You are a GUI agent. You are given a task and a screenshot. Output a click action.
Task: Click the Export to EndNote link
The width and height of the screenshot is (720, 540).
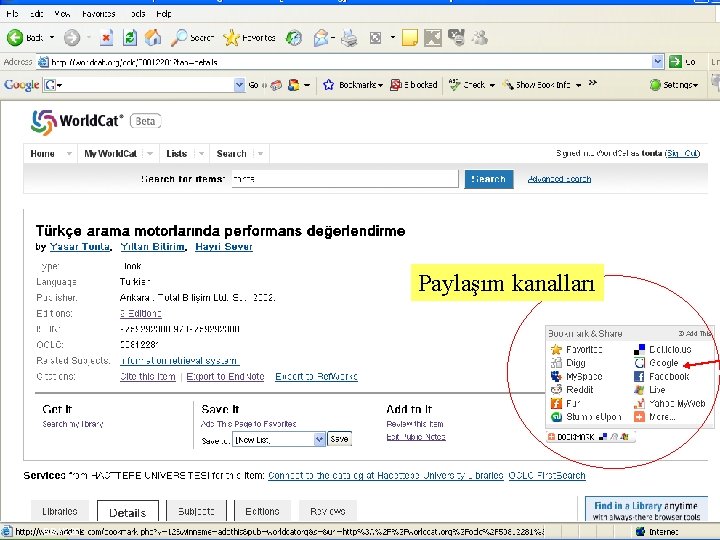(225, 377)
